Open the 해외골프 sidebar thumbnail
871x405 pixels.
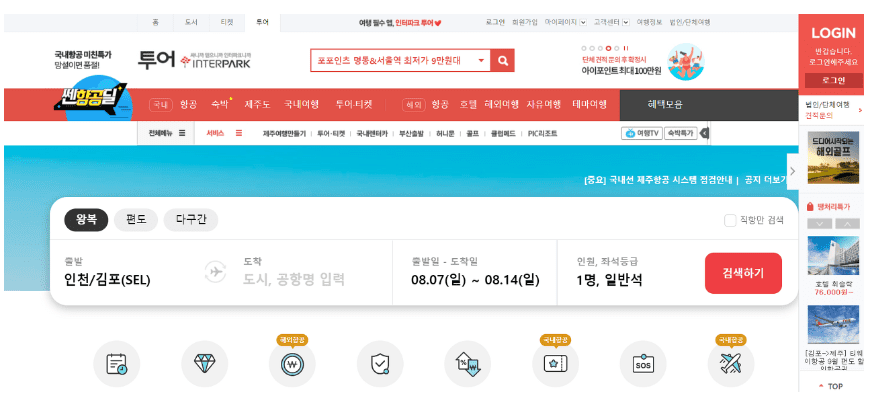click(x=832, y=158)
